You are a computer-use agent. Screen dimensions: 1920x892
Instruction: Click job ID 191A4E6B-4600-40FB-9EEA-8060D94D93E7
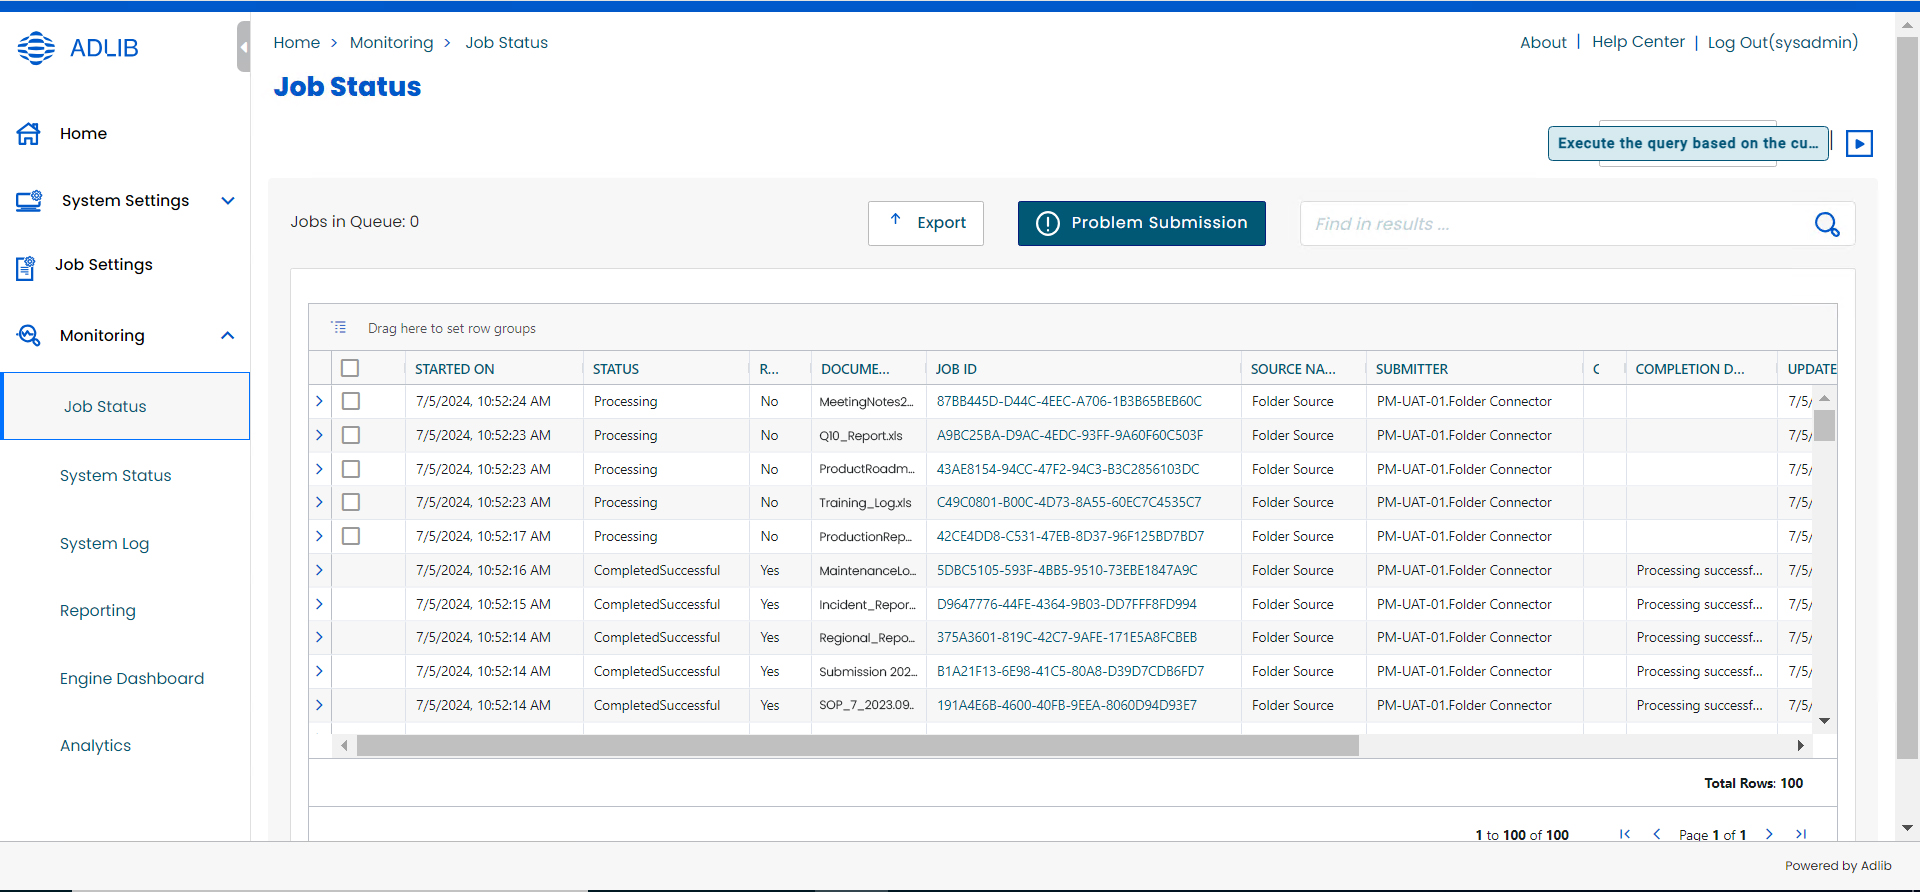point(1067,705)
